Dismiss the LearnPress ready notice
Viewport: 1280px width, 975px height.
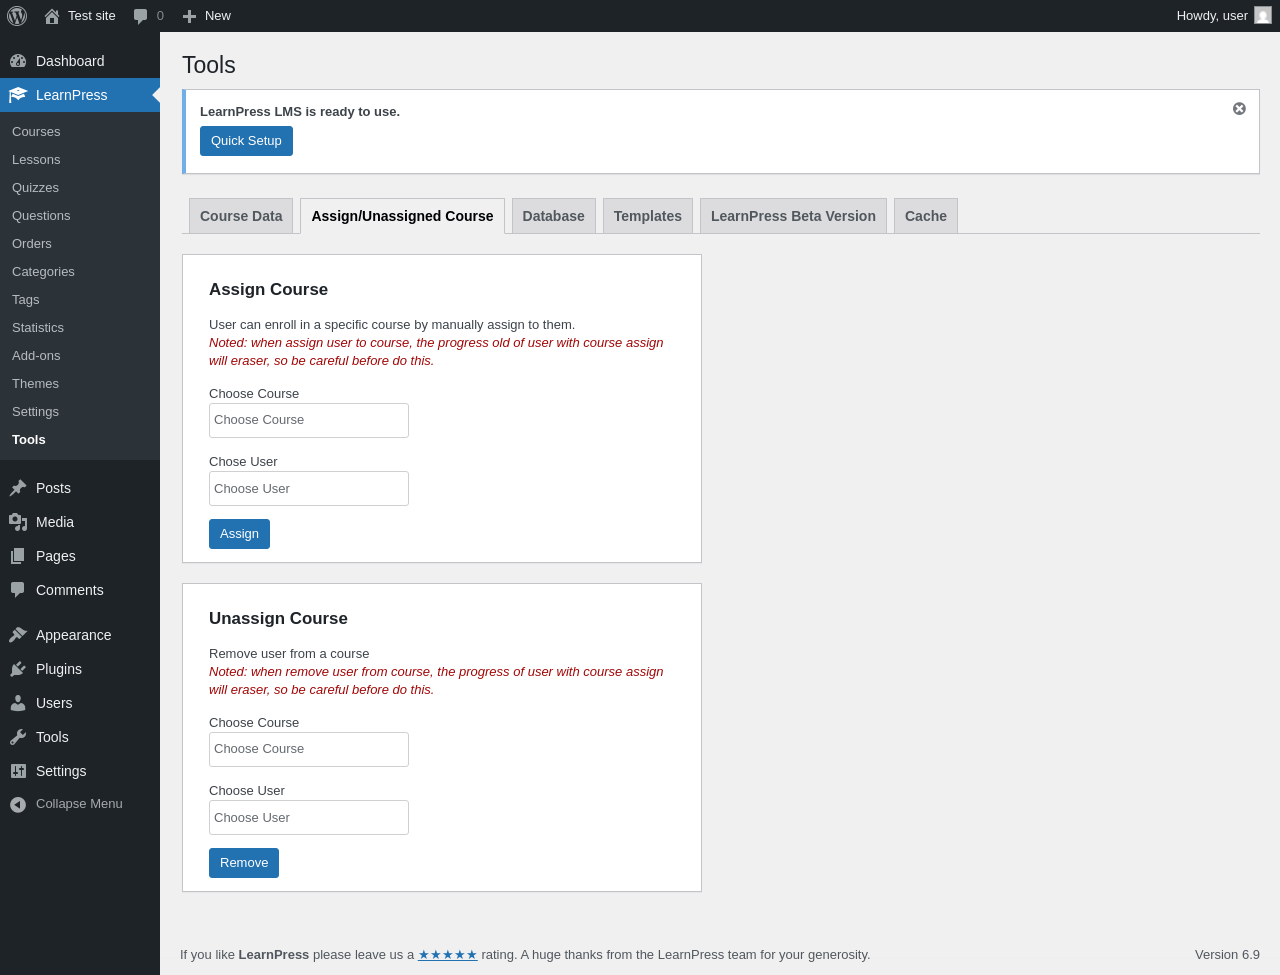[1239, 109]
